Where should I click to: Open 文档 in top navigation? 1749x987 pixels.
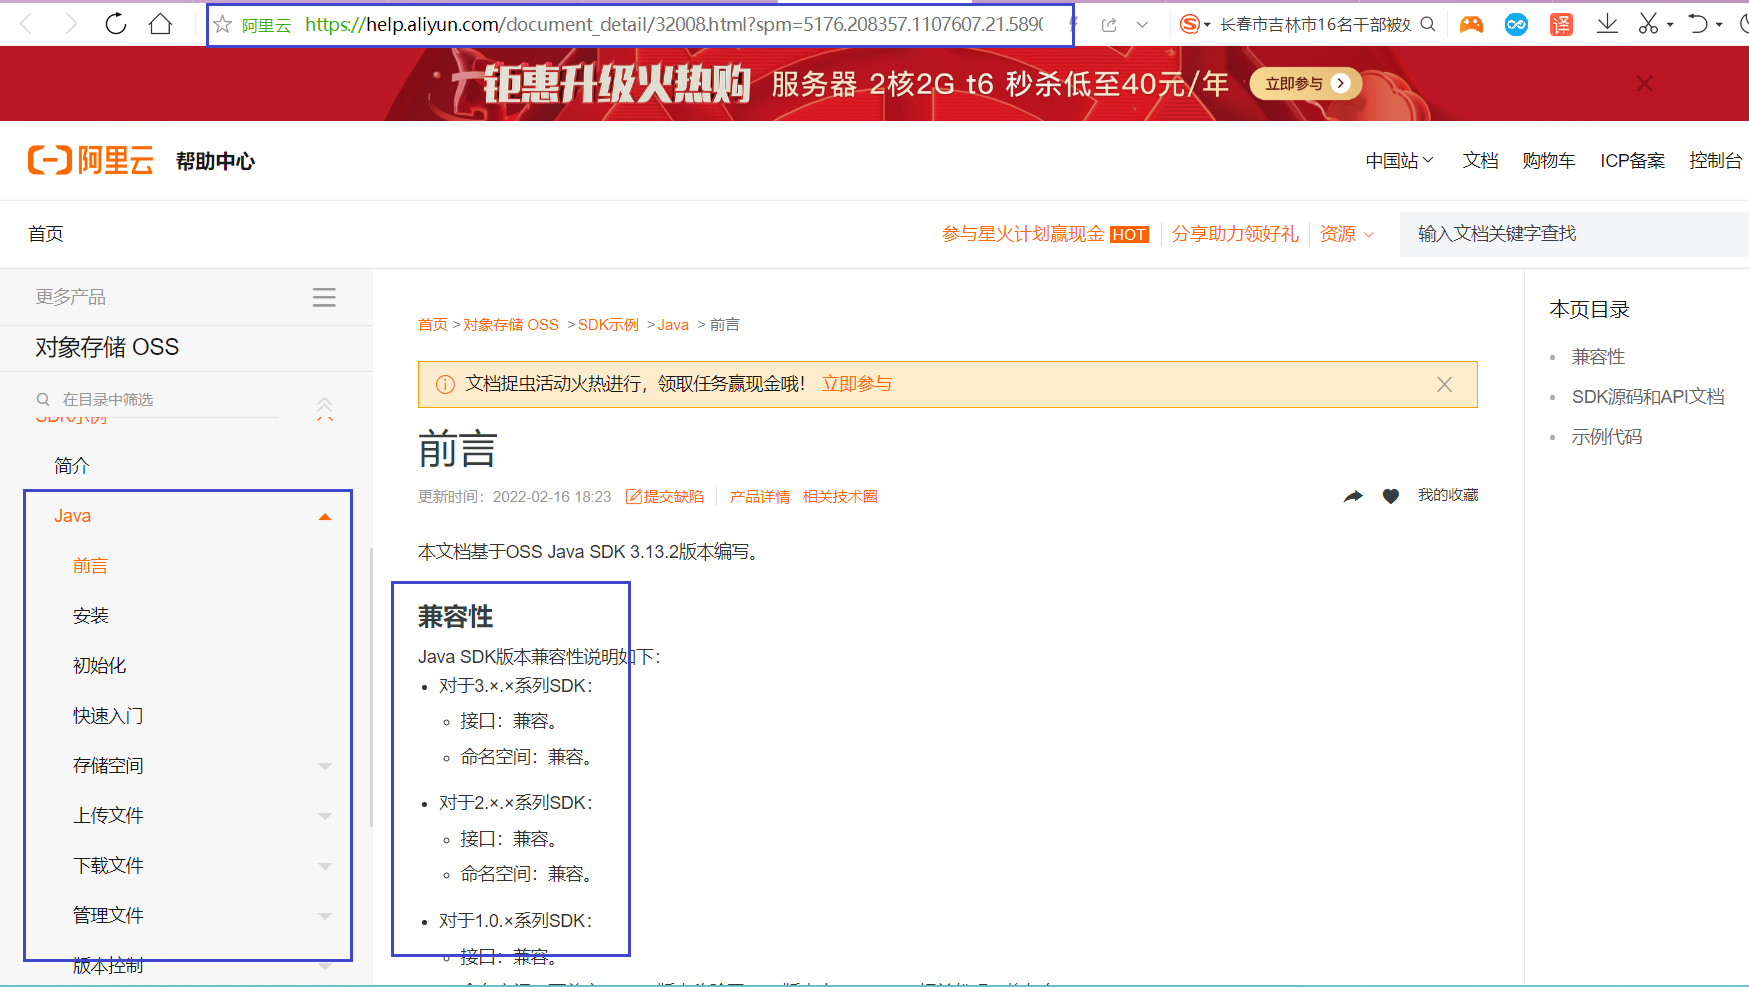coord(1480,161)
